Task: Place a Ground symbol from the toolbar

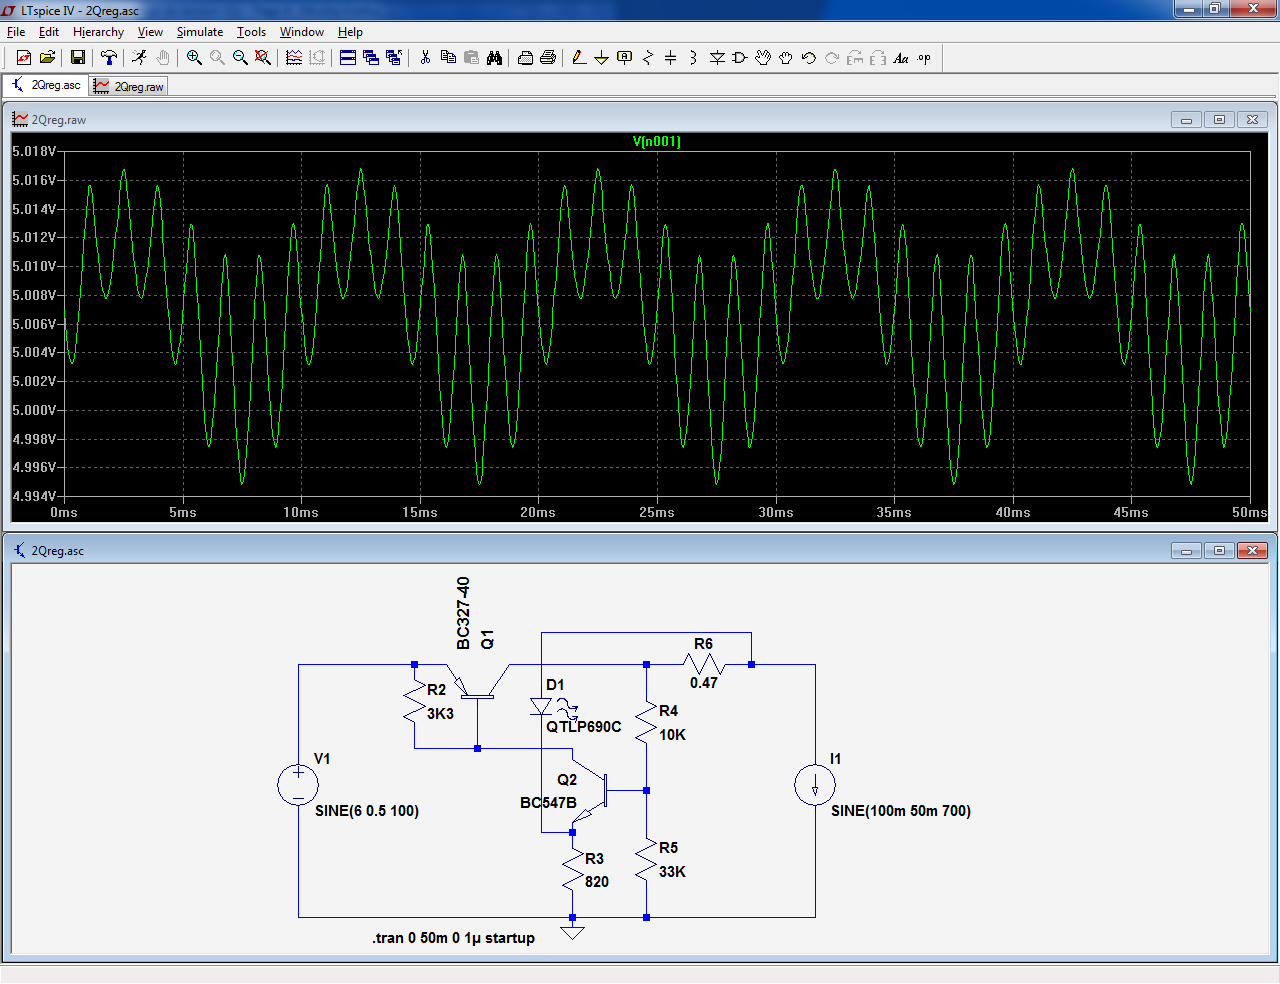Action: [601, 58]
